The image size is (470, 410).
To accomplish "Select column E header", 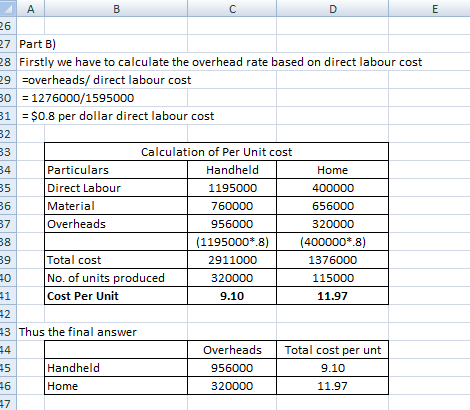I will coord(435,9).
